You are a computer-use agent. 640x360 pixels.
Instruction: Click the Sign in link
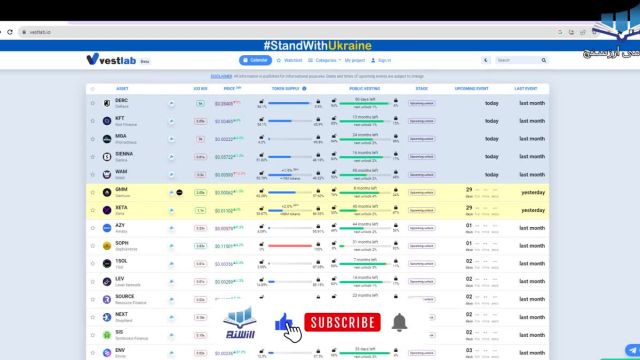(381, 60)
